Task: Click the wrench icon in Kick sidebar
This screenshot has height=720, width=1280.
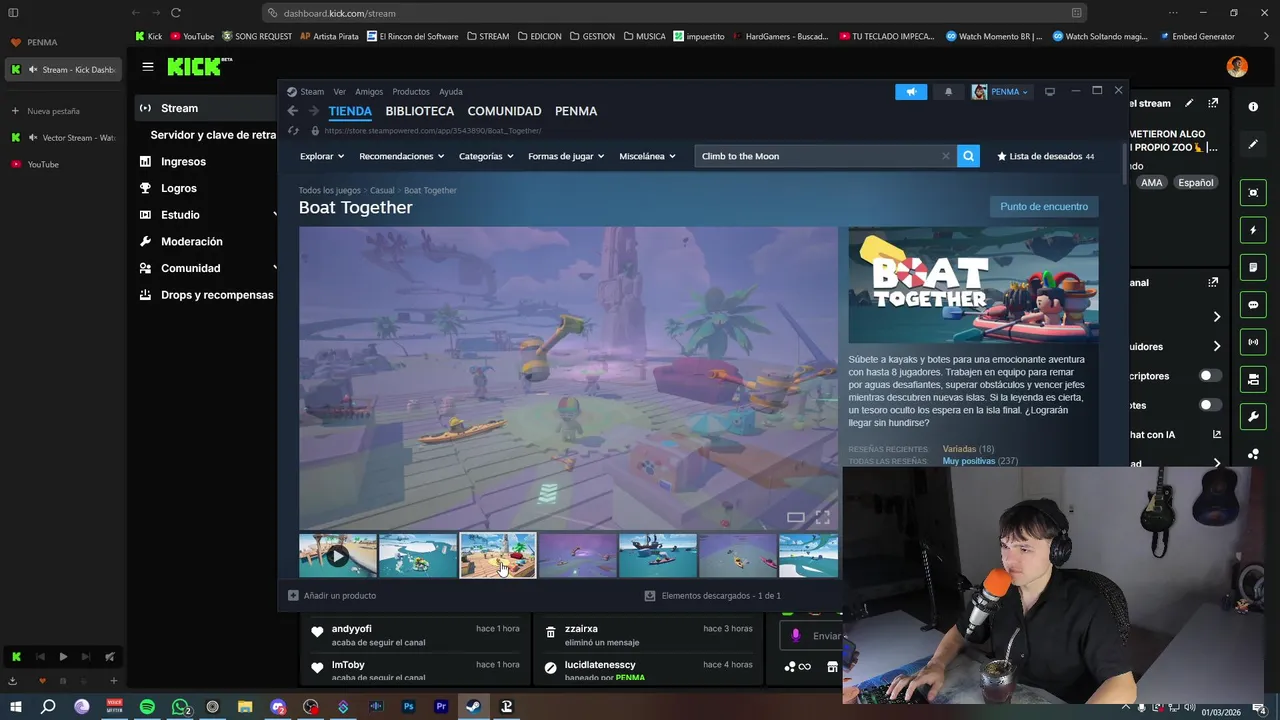Action: coord(1253,416)
